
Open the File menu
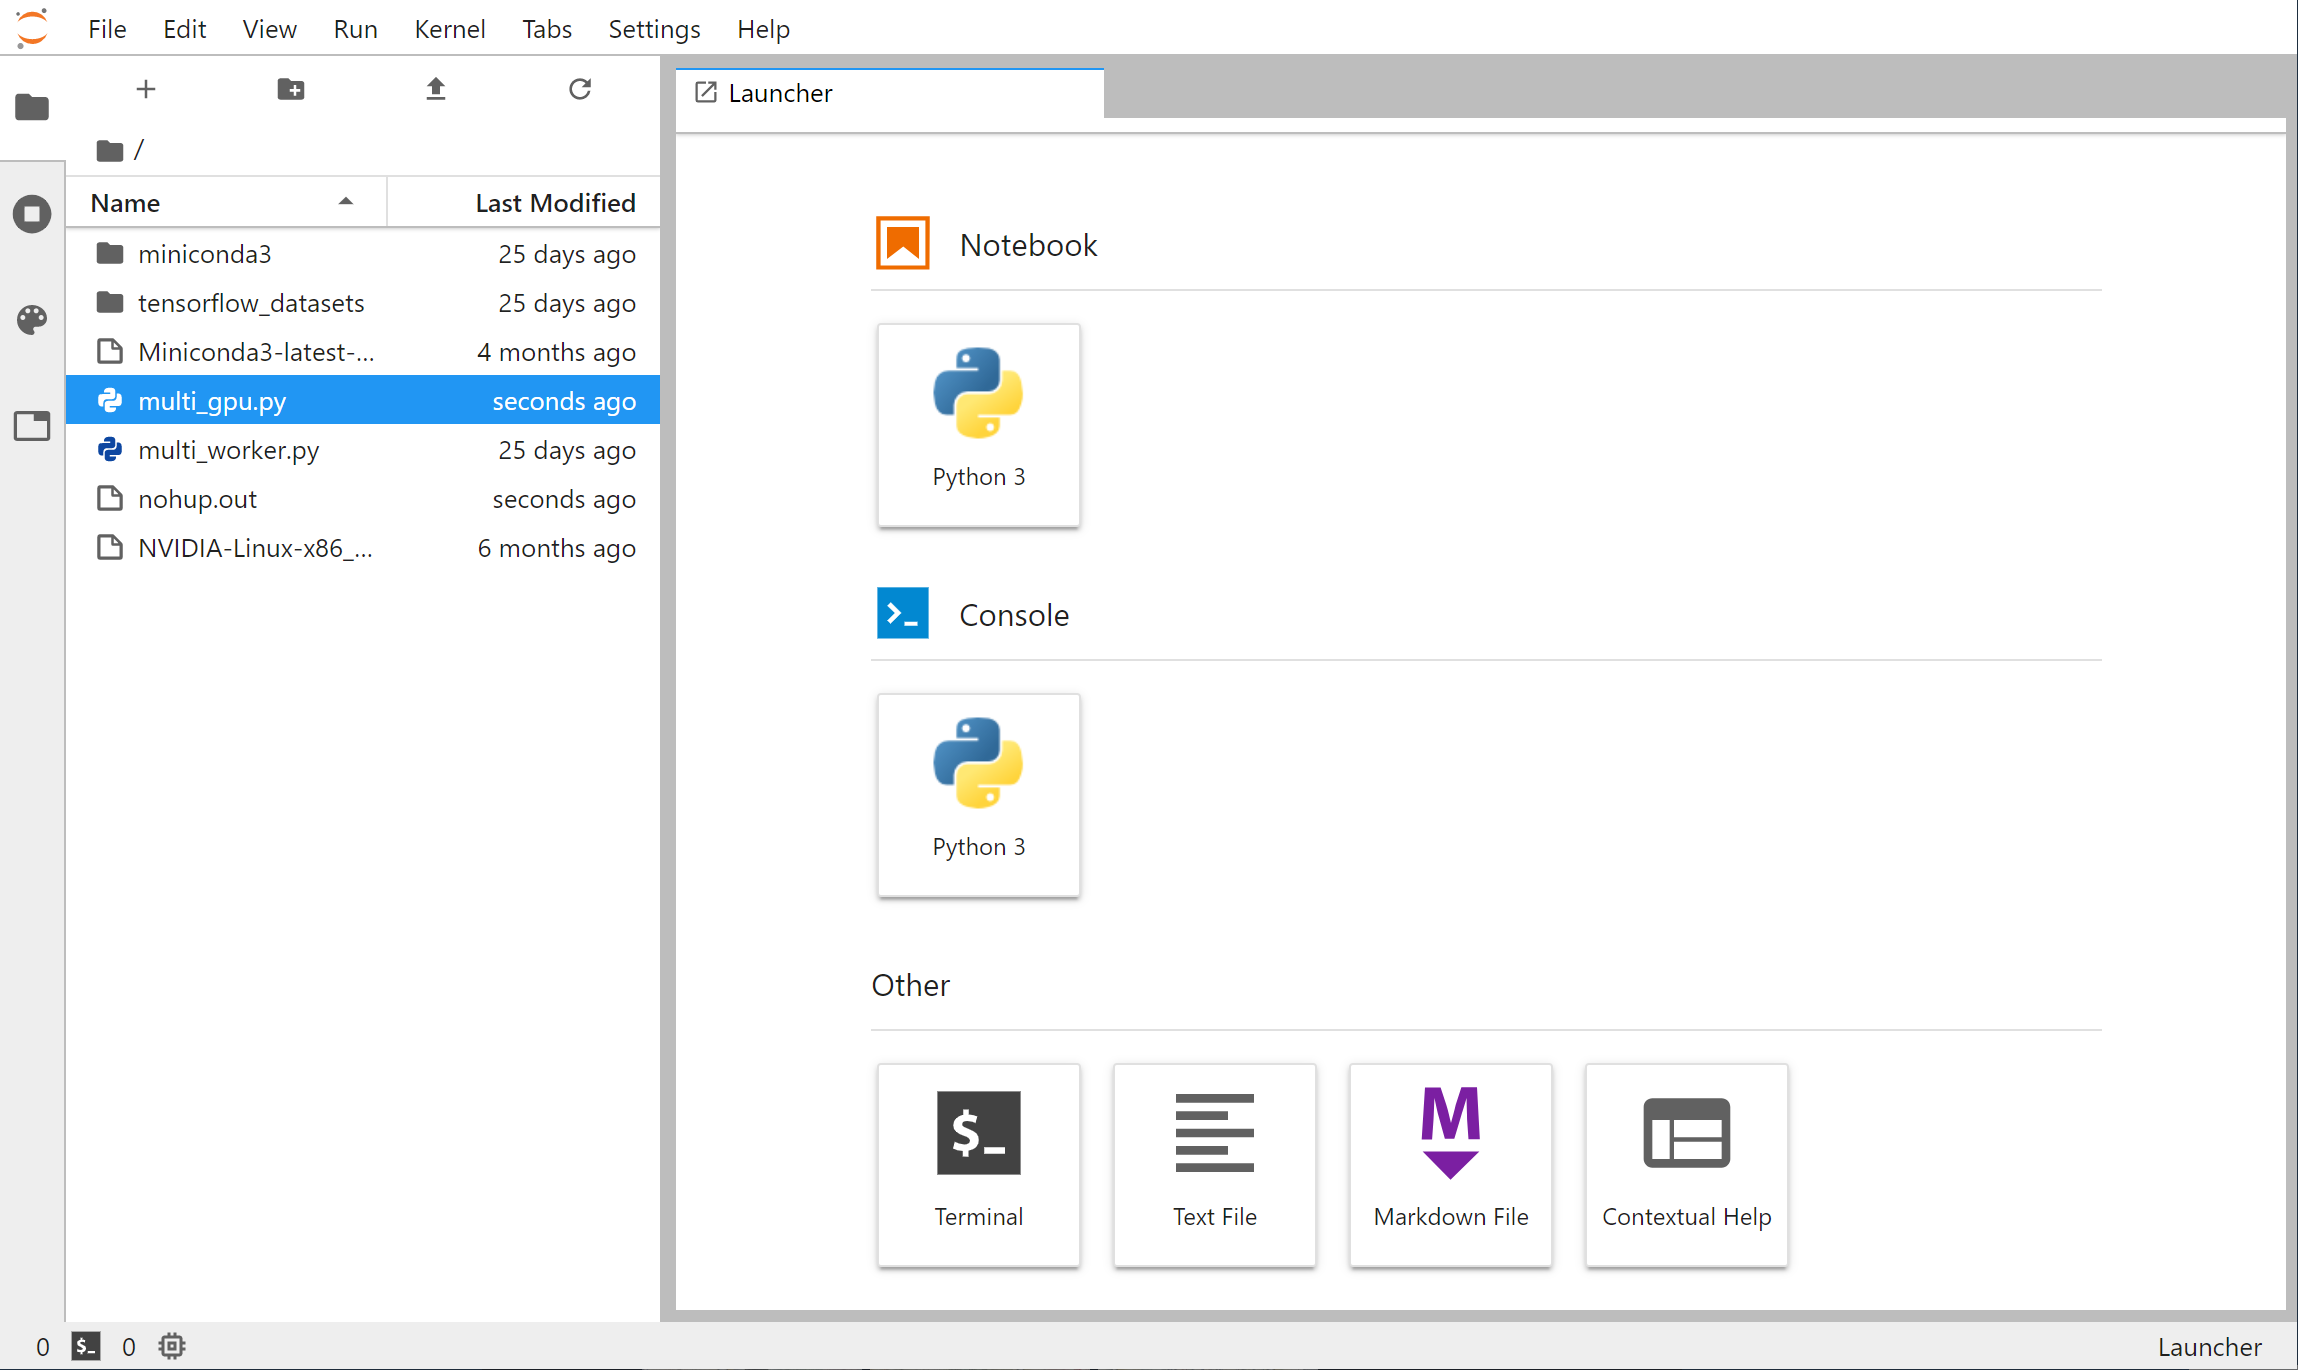coord(107,29)
